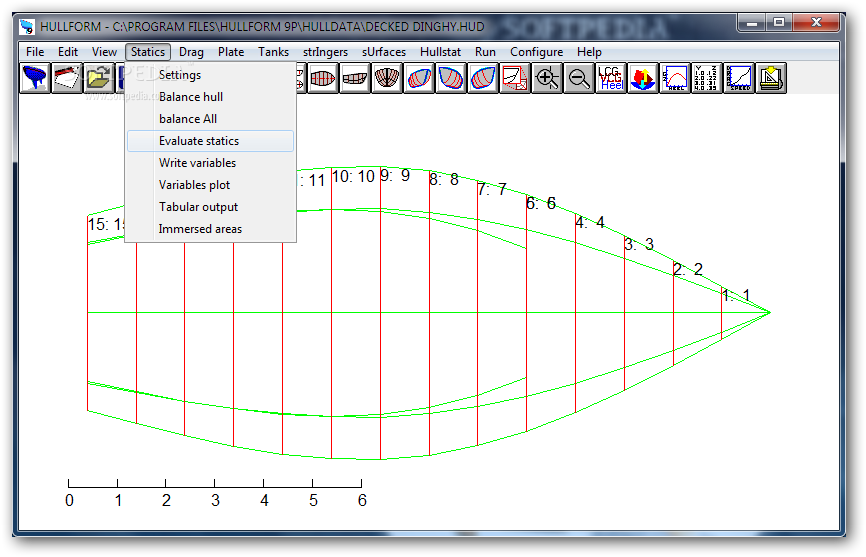This screenshot has width=866, height=557.
Task: Click the second perspective hull view icon
Action: tap(451, 78)
